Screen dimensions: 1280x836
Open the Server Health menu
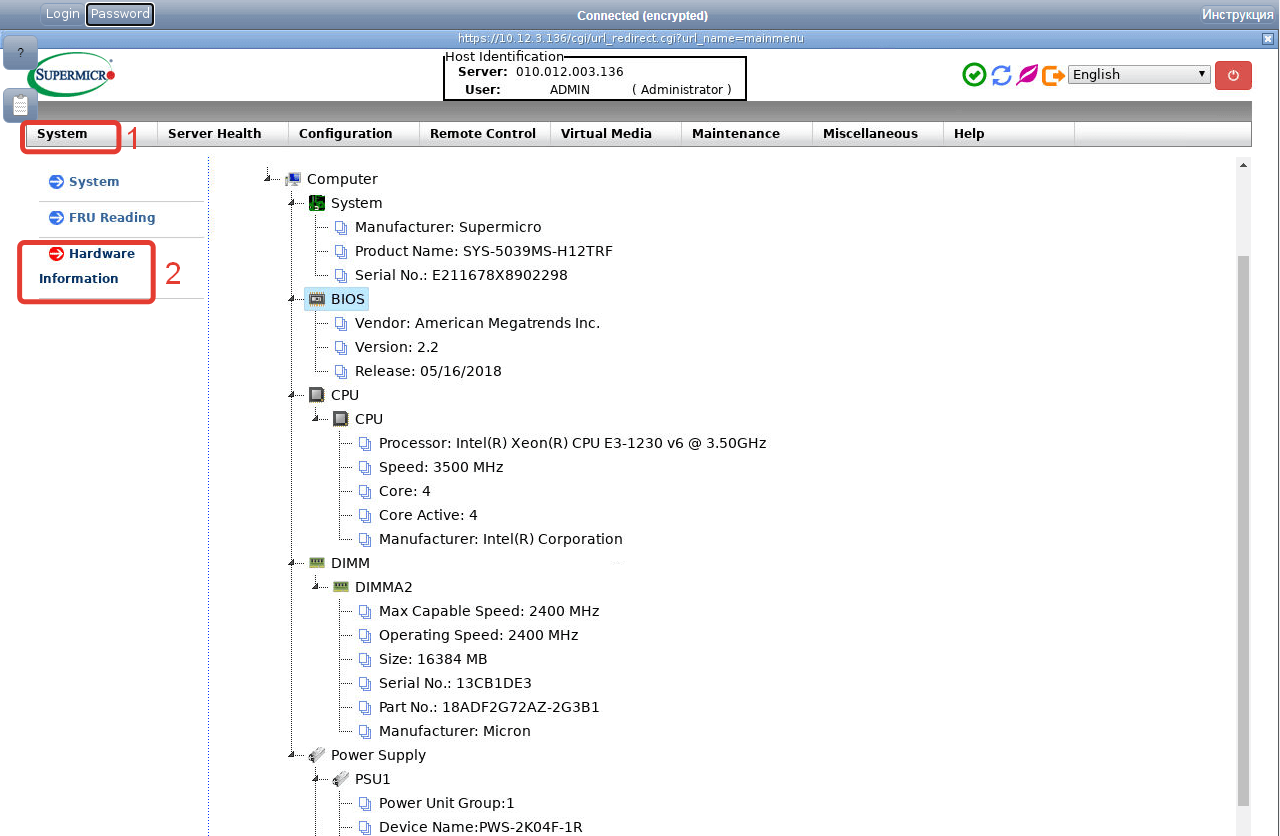[x=214, y=134]
